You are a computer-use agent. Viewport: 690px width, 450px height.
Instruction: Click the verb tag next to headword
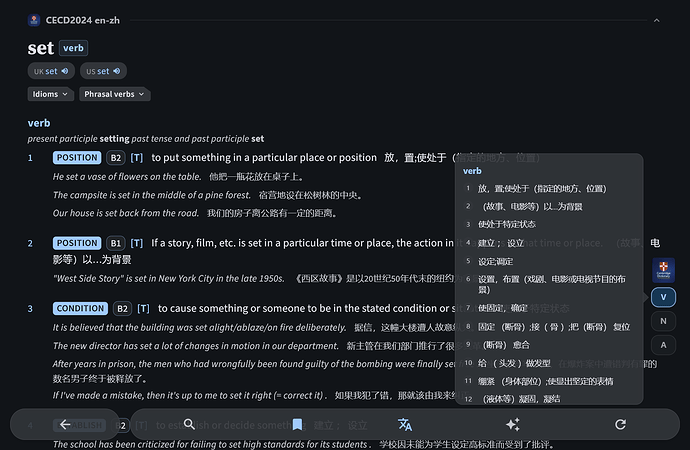pos(74,48)
